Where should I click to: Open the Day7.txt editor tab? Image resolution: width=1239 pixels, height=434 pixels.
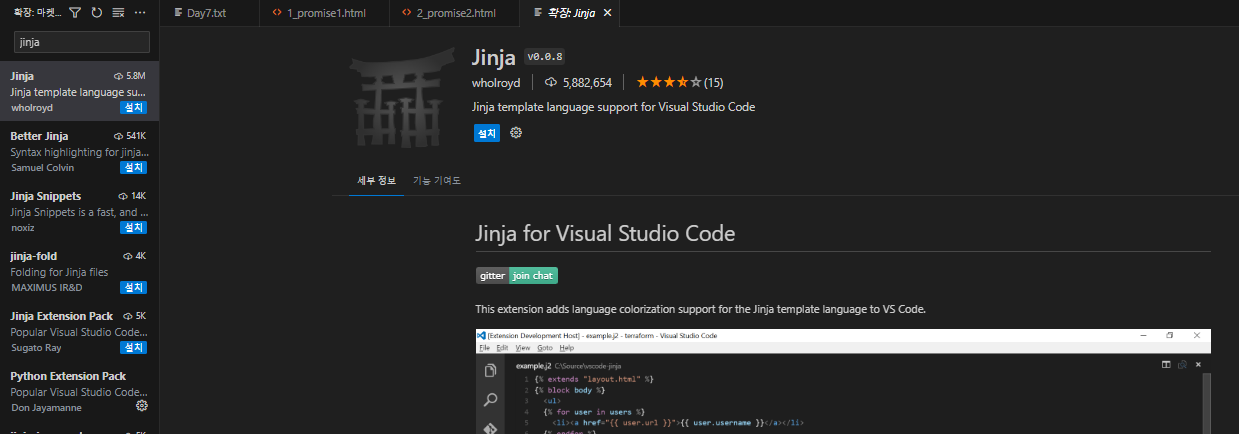click(208, 13)
